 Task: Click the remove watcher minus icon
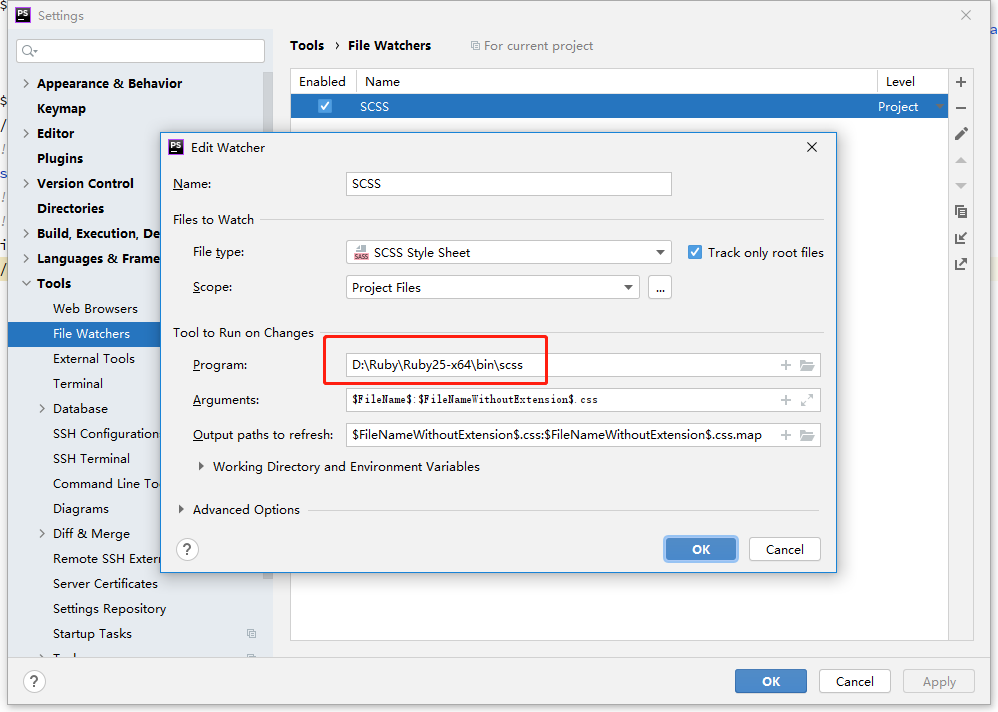961,108
